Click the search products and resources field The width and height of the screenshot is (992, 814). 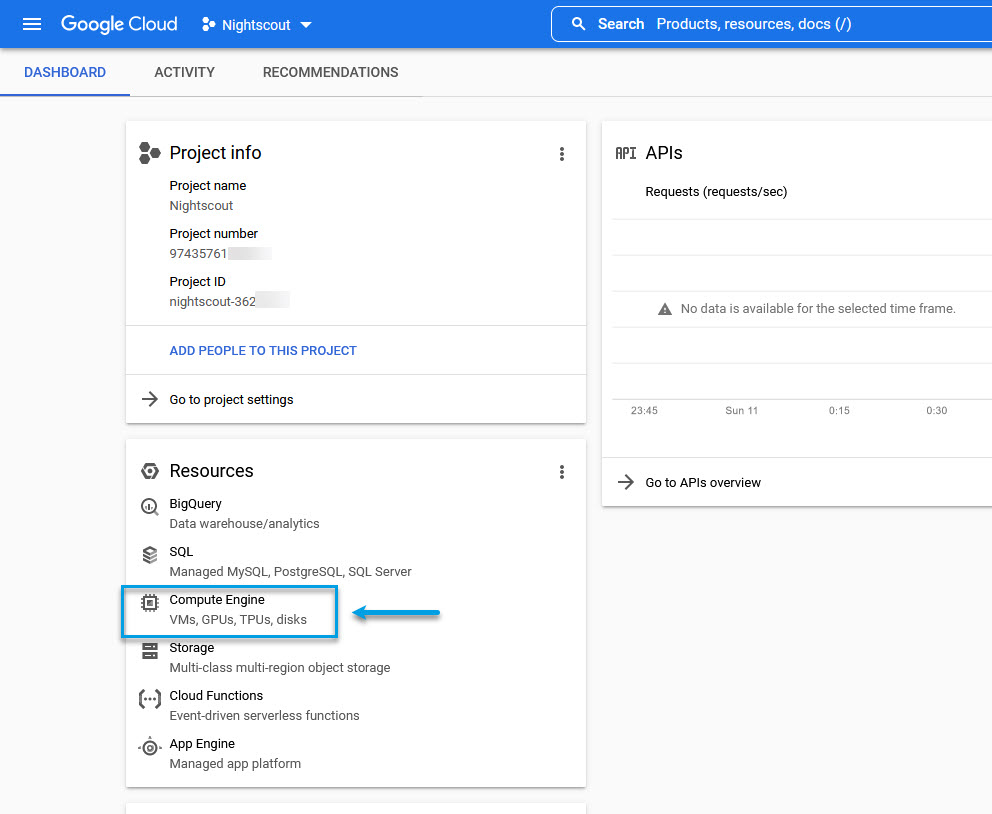pyautogui.click(x=800, y=24)
